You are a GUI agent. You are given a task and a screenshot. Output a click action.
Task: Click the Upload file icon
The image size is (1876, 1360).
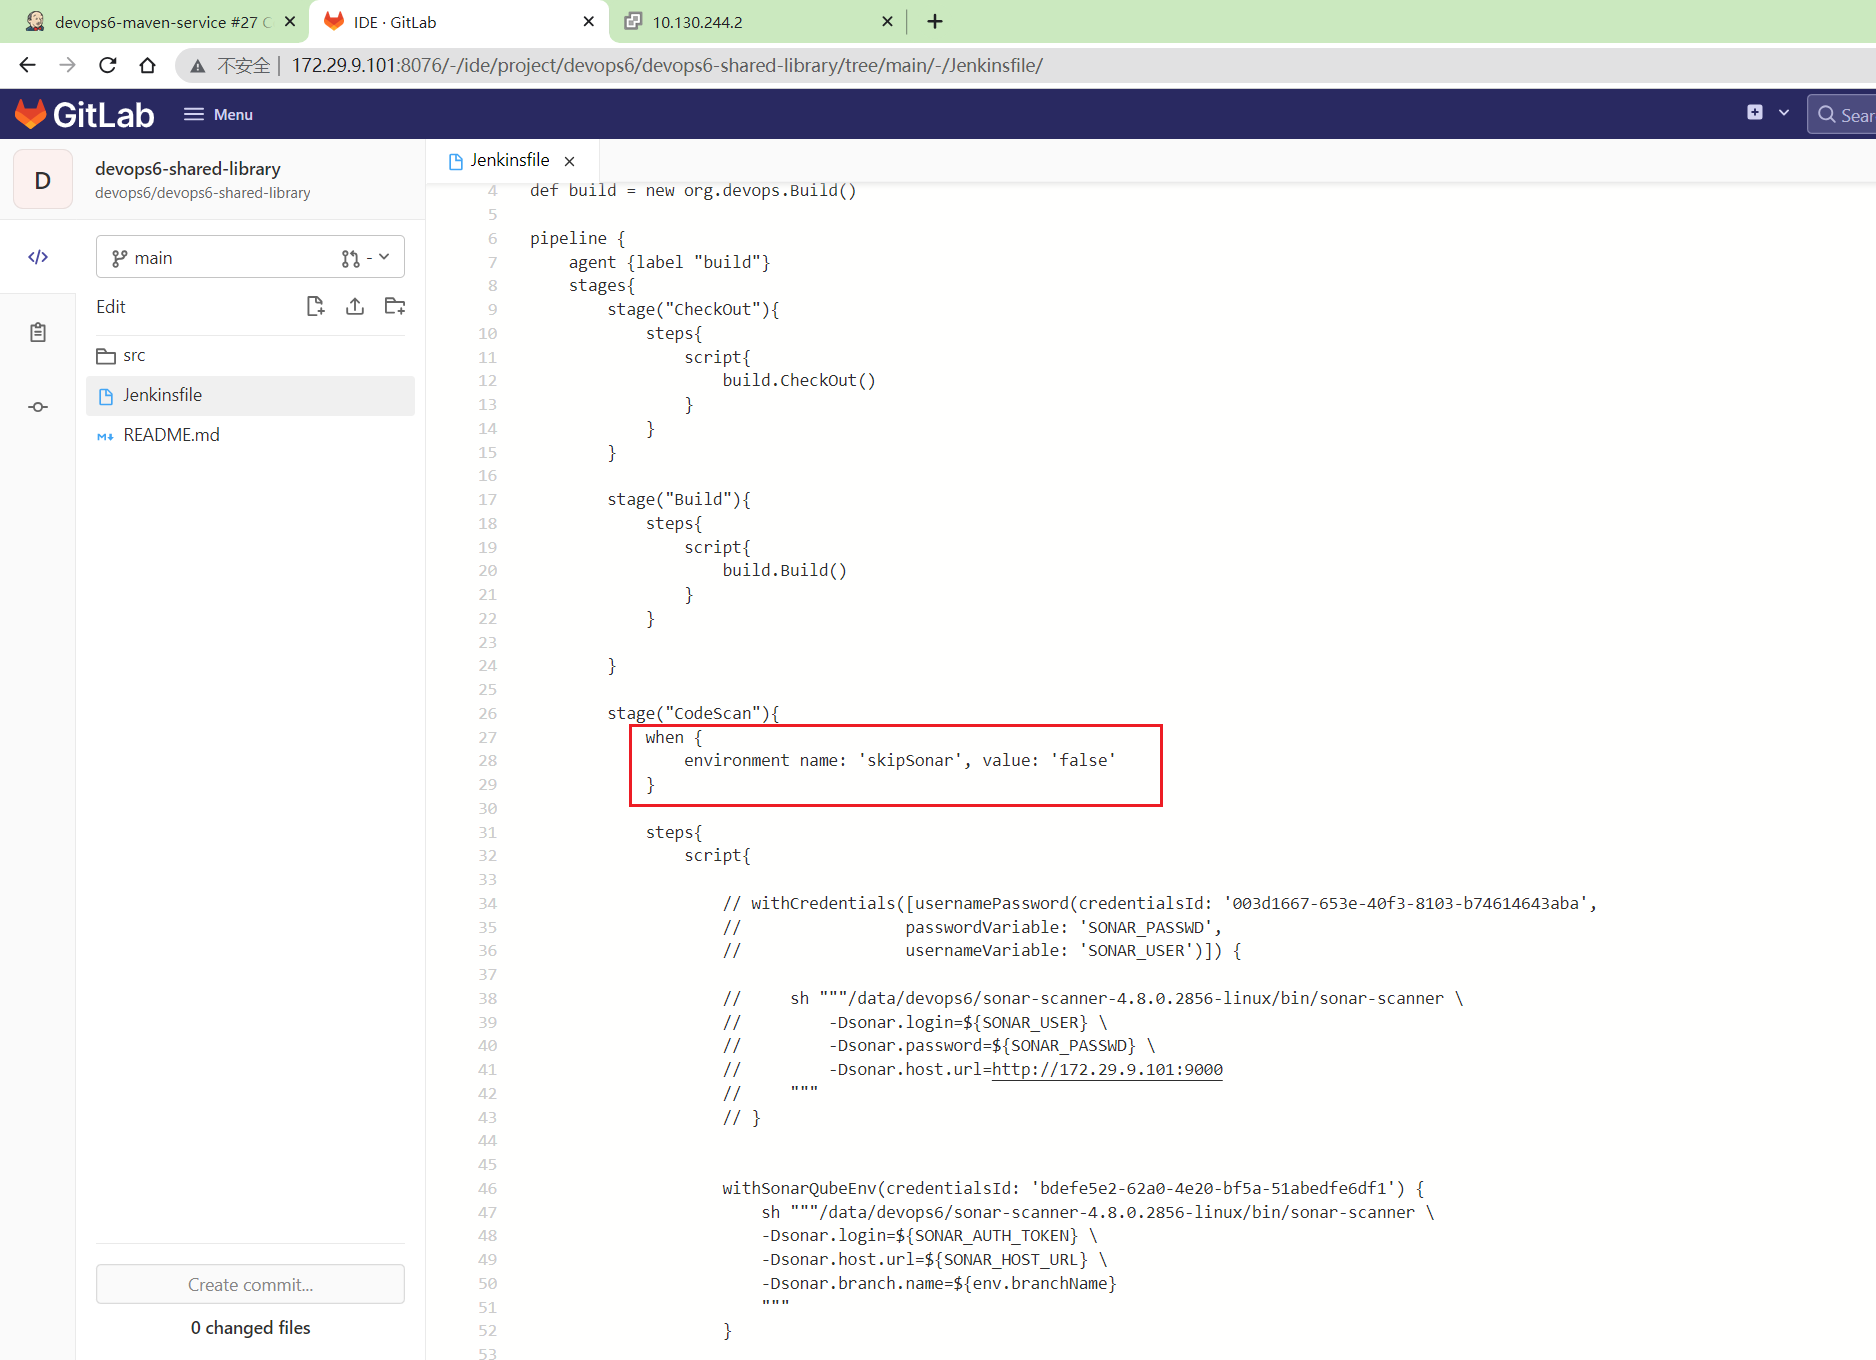point(355,306)
